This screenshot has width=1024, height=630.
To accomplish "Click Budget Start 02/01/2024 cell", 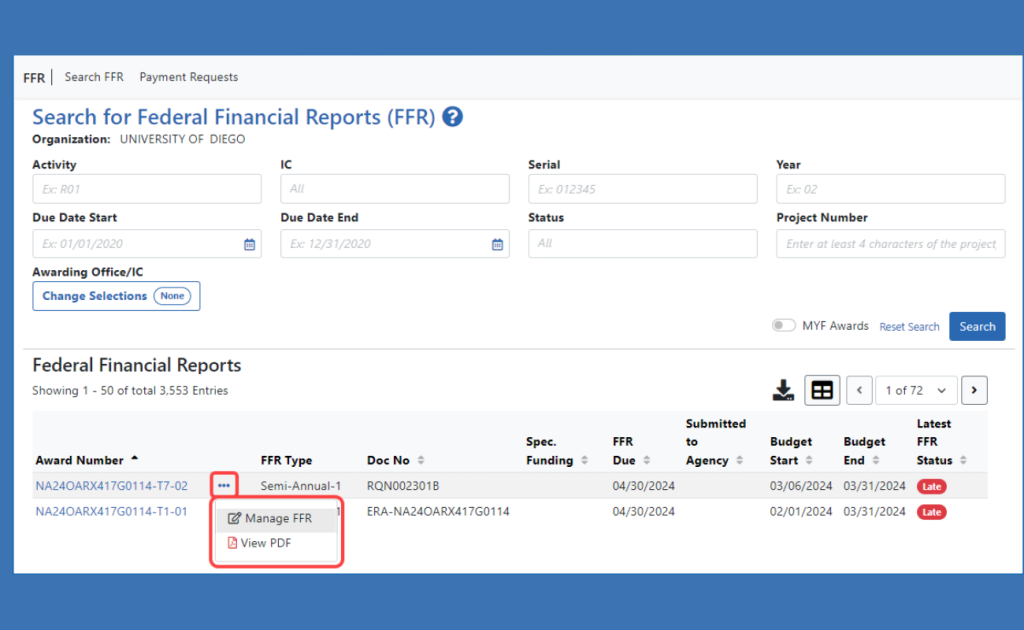I will (801, 511).
